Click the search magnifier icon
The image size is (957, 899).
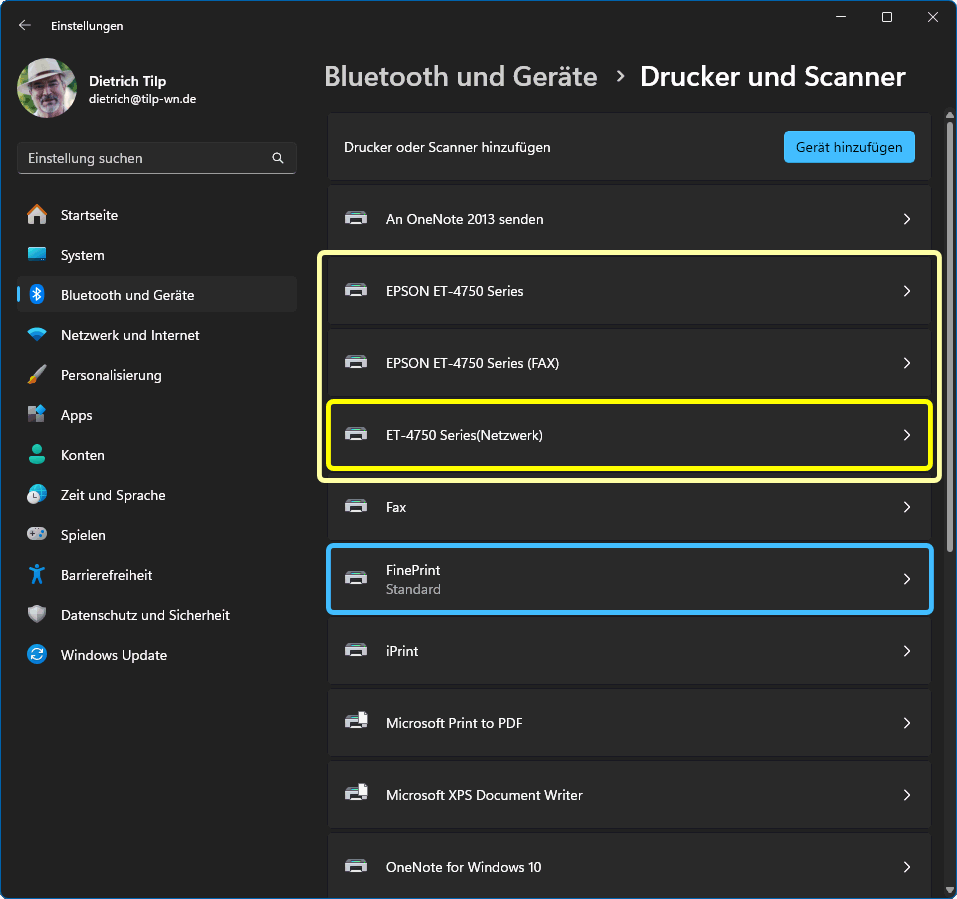pos(278,158)
